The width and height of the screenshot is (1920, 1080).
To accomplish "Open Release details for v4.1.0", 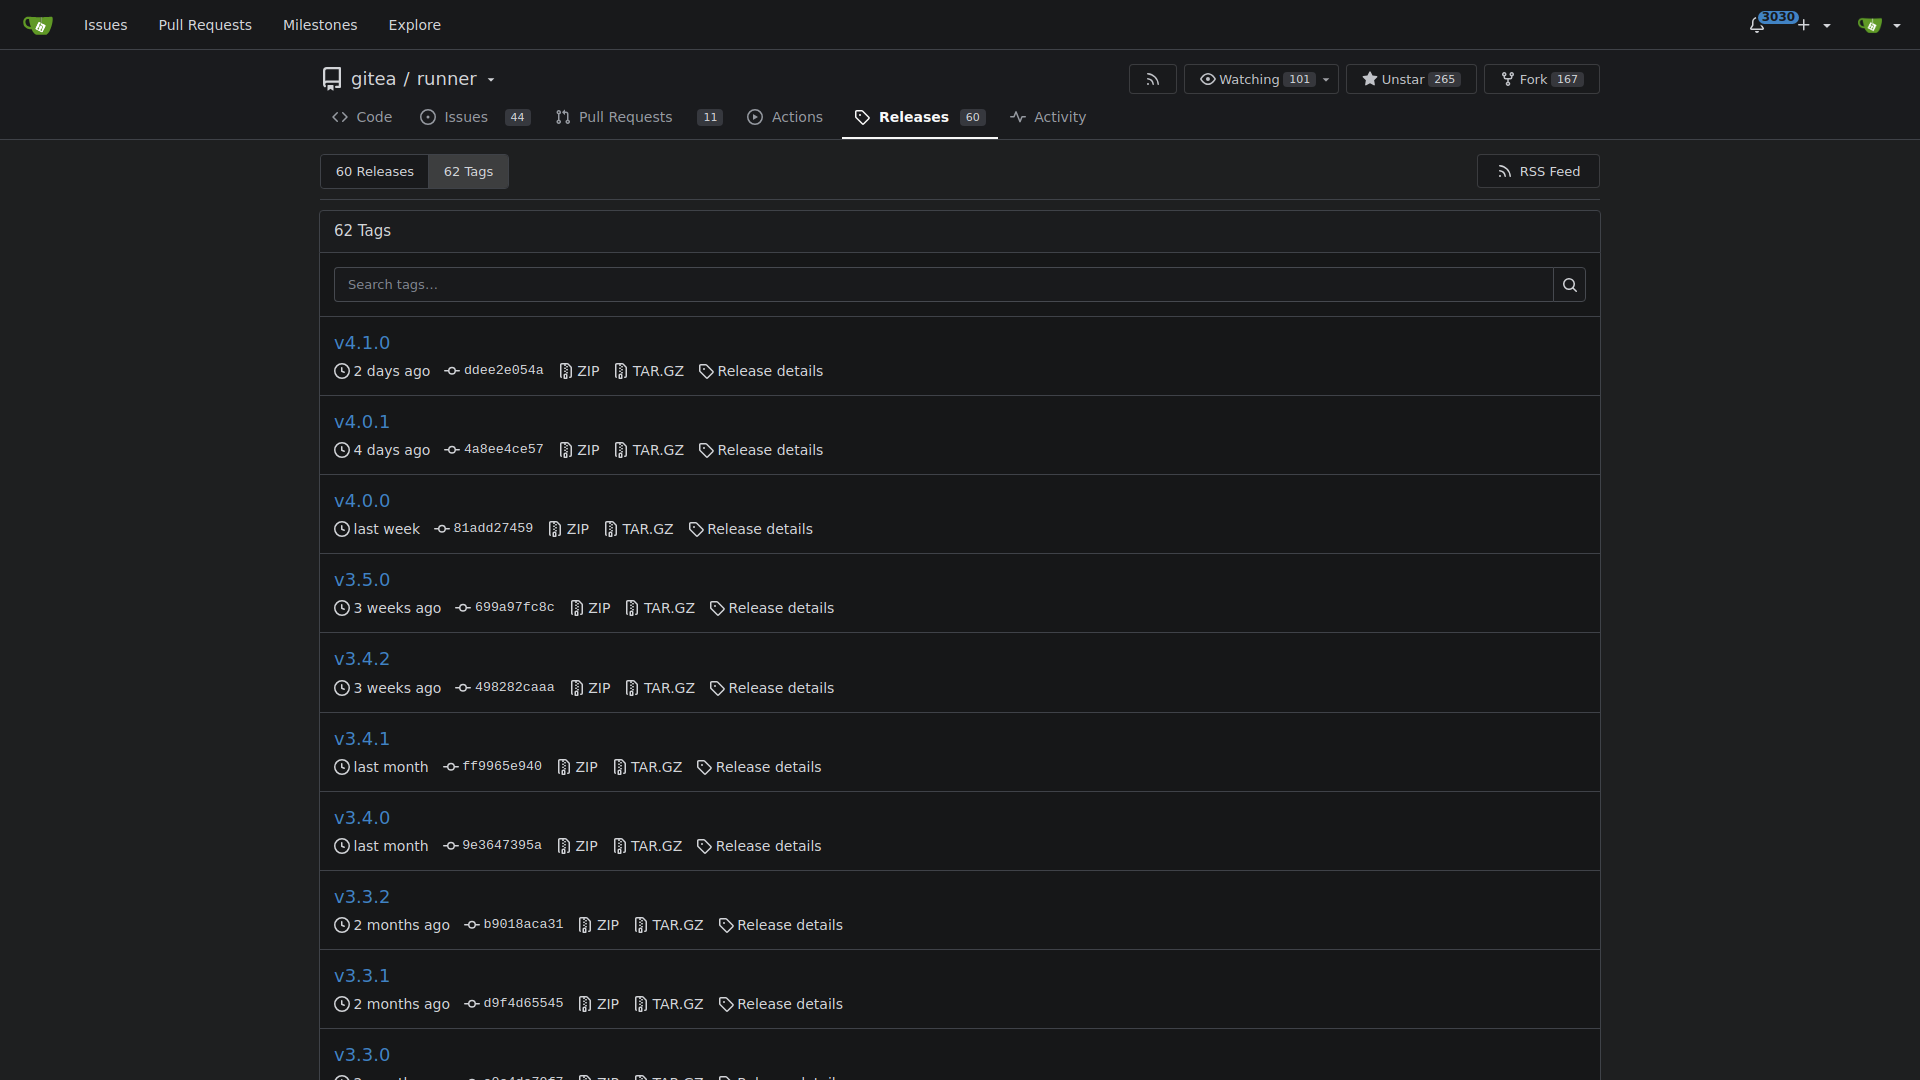I will tap(761, 371).
